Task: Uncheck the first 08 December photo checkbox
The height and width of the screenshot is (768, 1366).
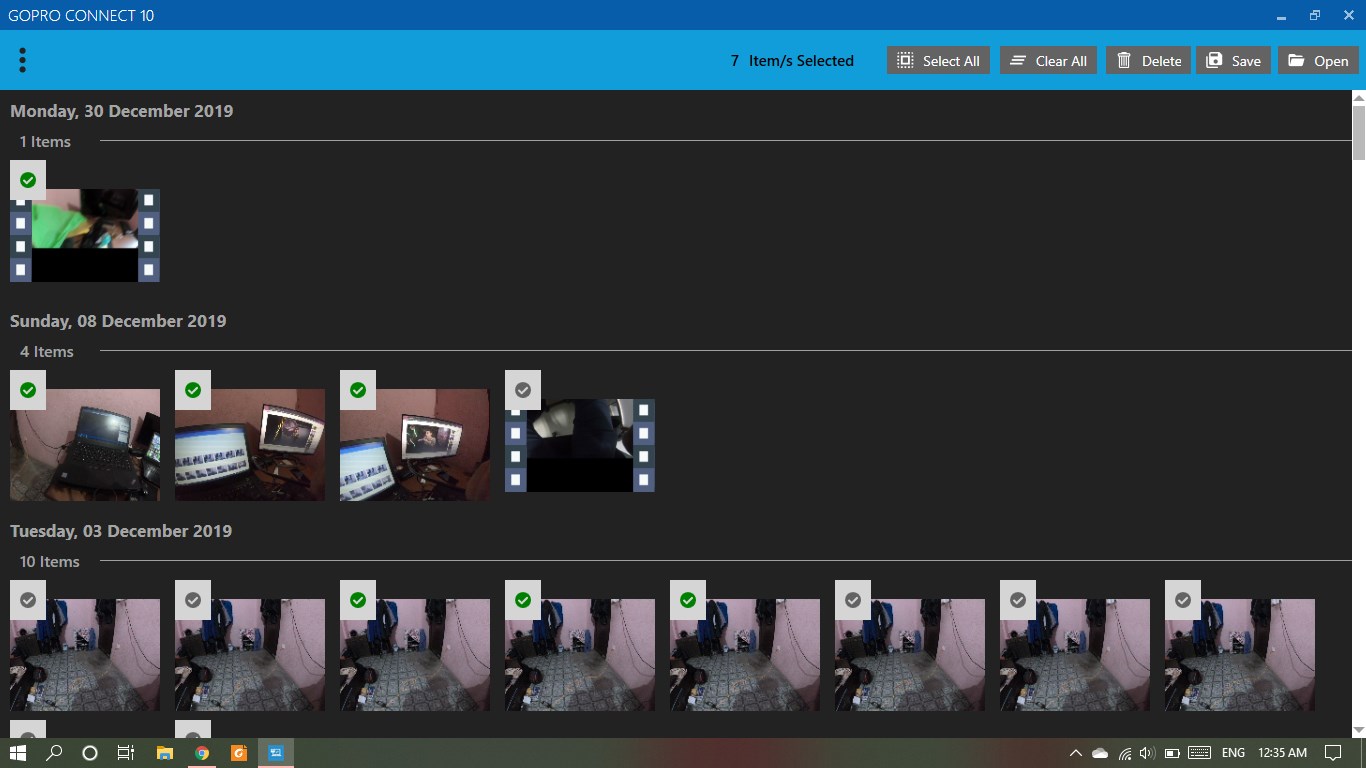Action: tap(28, 390)
